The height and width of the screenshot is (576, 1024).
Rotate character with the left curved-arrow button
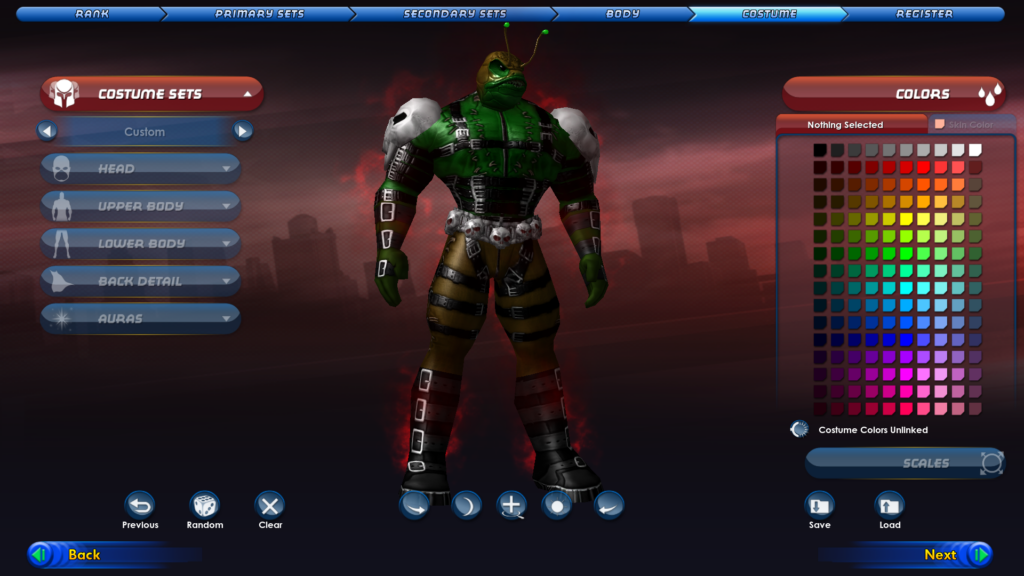[414, 504]
